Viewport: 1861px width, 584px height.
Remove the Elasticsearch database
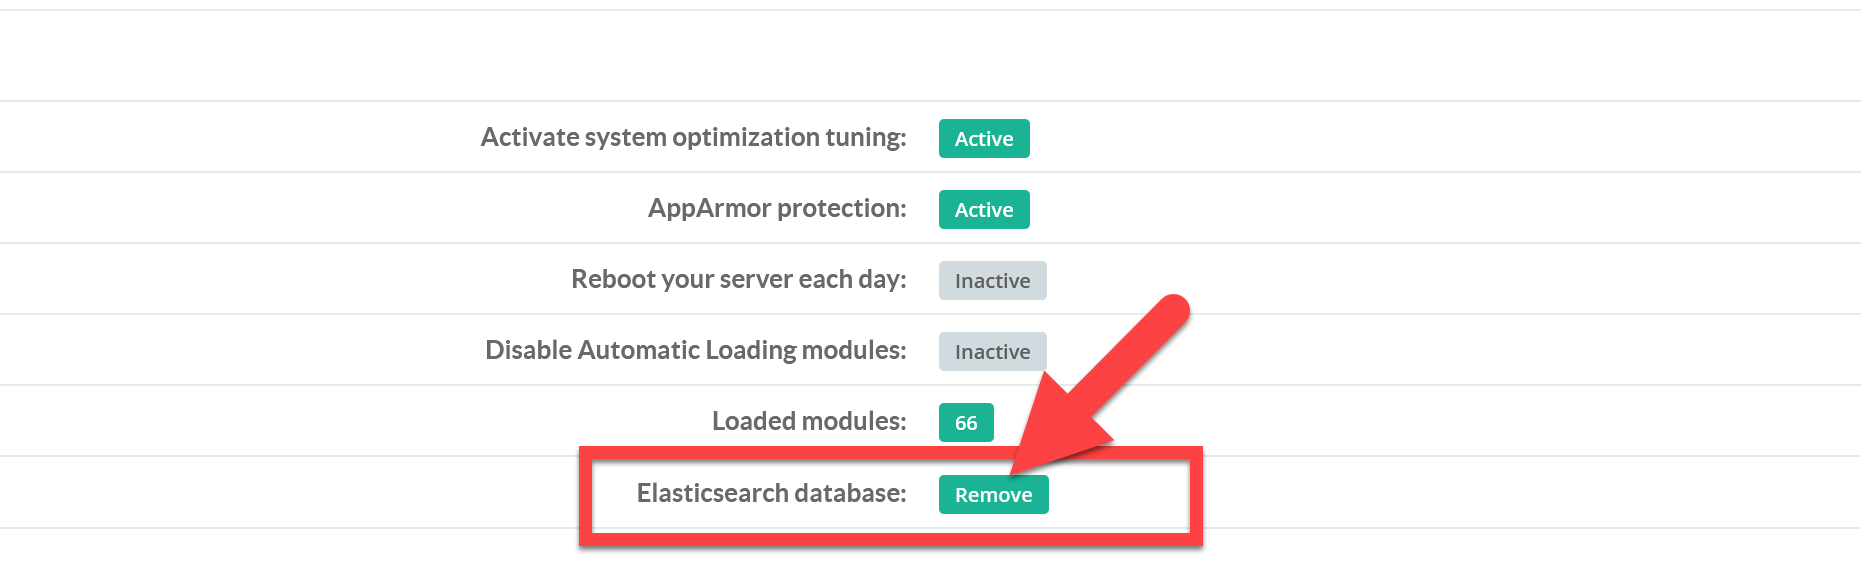[x=993, y=495]
